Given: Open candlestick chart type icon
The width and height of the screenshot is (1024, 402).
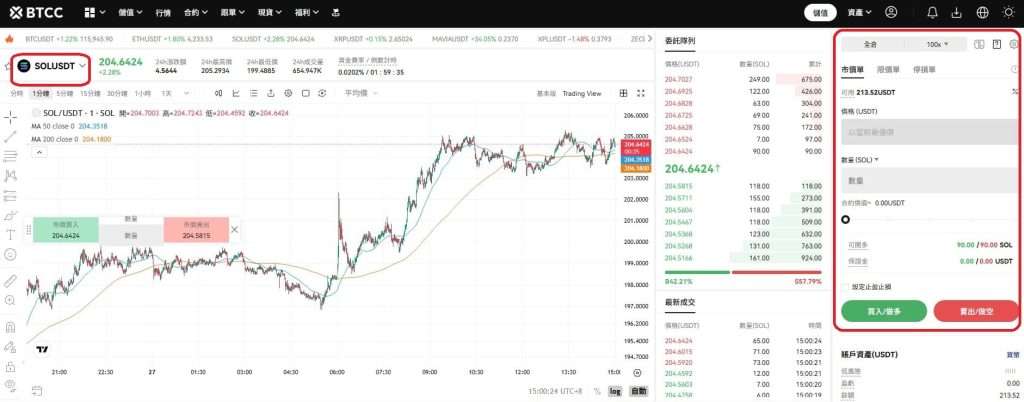Looking at the screenshot, I should [x=219, y=93].
